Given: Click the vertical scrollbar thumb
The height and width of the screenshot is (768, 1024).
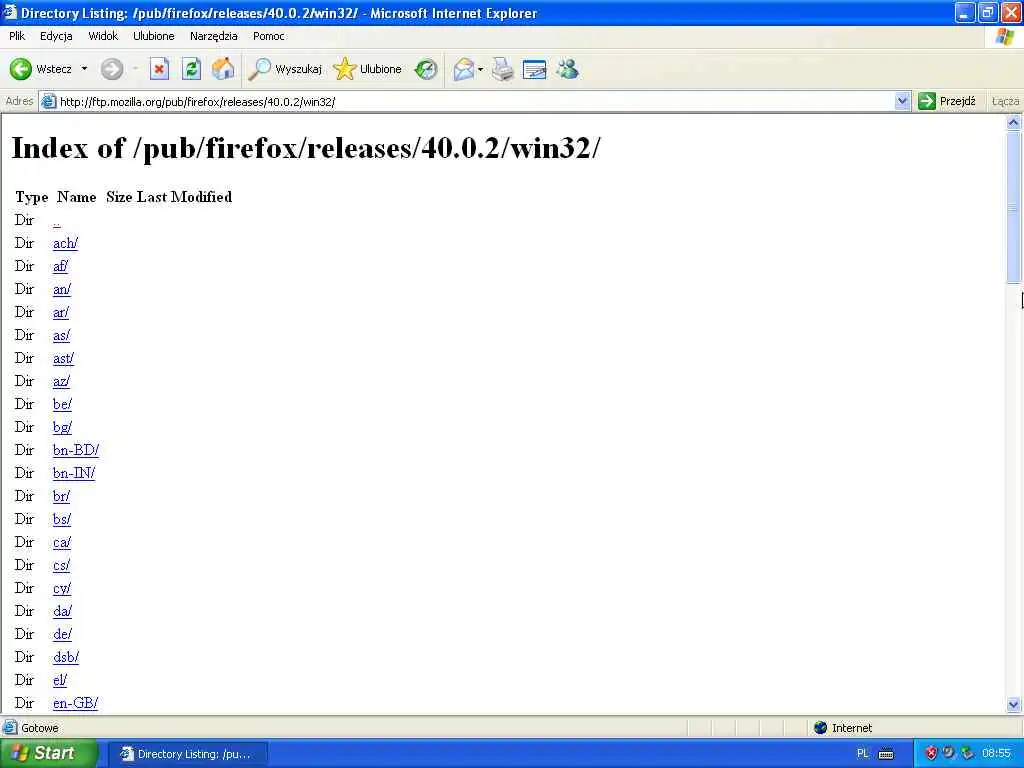Looking at the screenshot, I should 1013,206.
